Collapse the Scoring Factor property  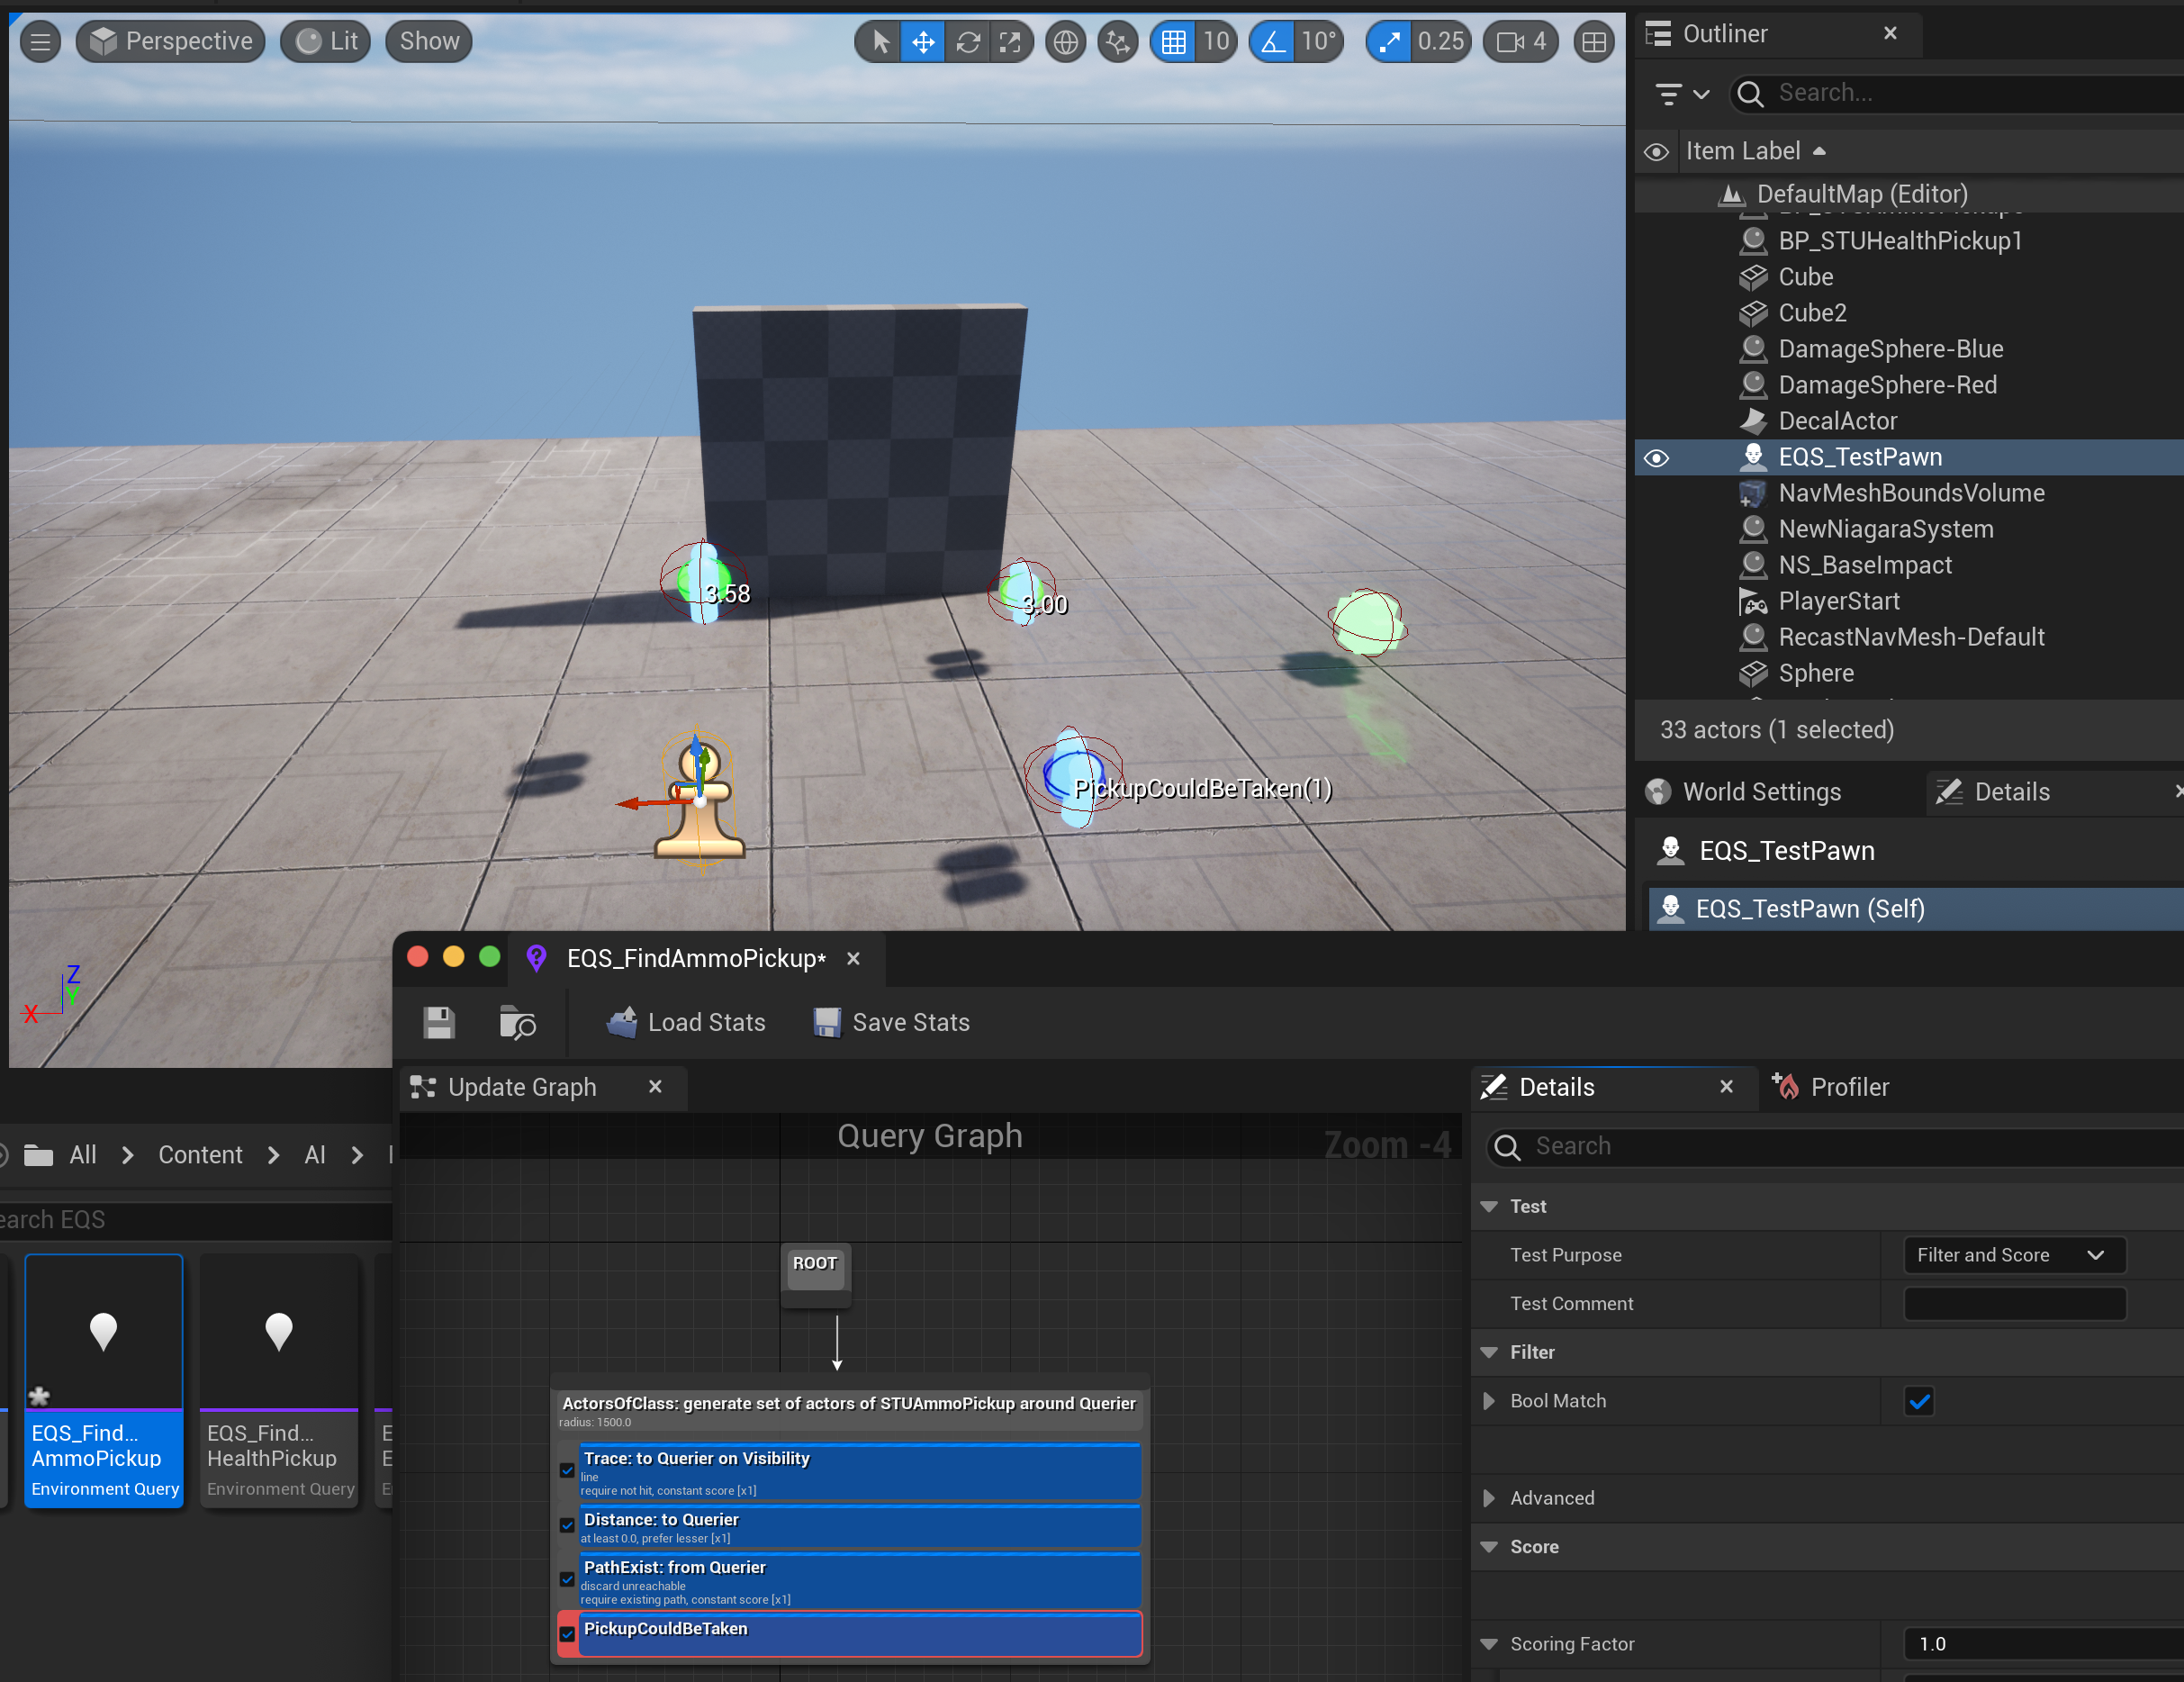[1489, 1644]
